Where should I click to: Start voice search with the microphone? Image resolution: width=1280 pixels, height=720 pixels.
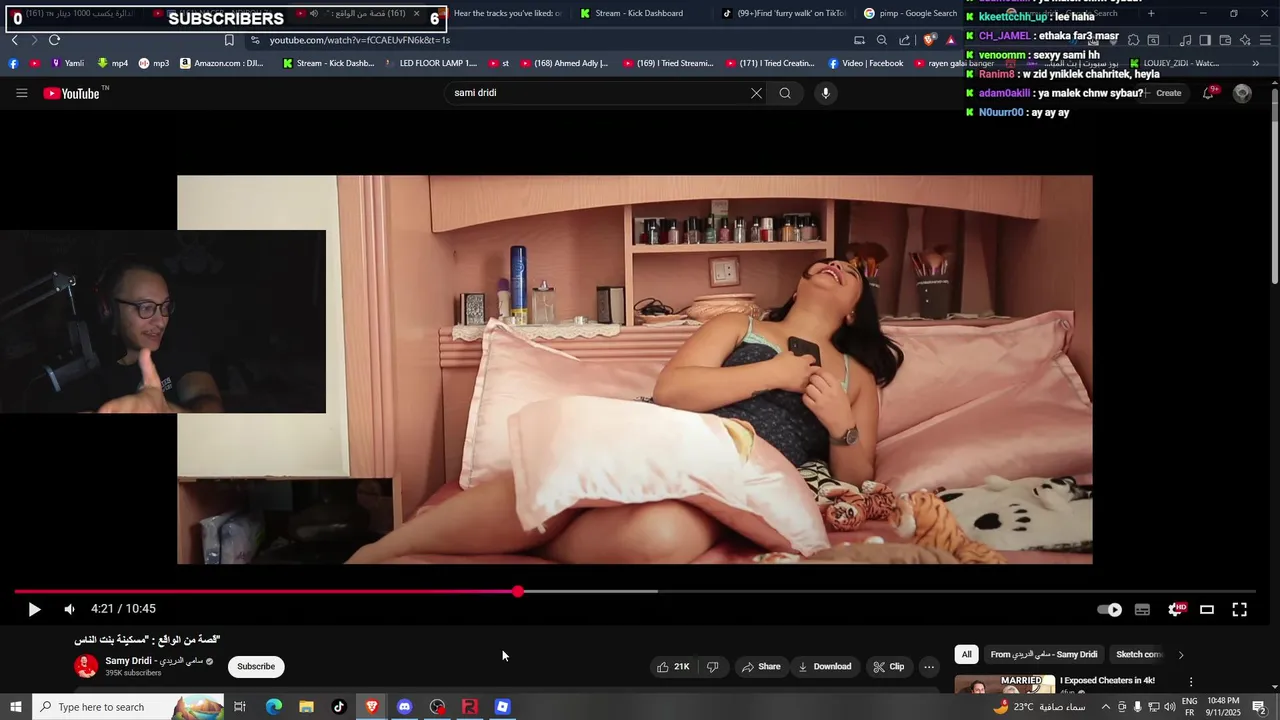coord(825,93)
